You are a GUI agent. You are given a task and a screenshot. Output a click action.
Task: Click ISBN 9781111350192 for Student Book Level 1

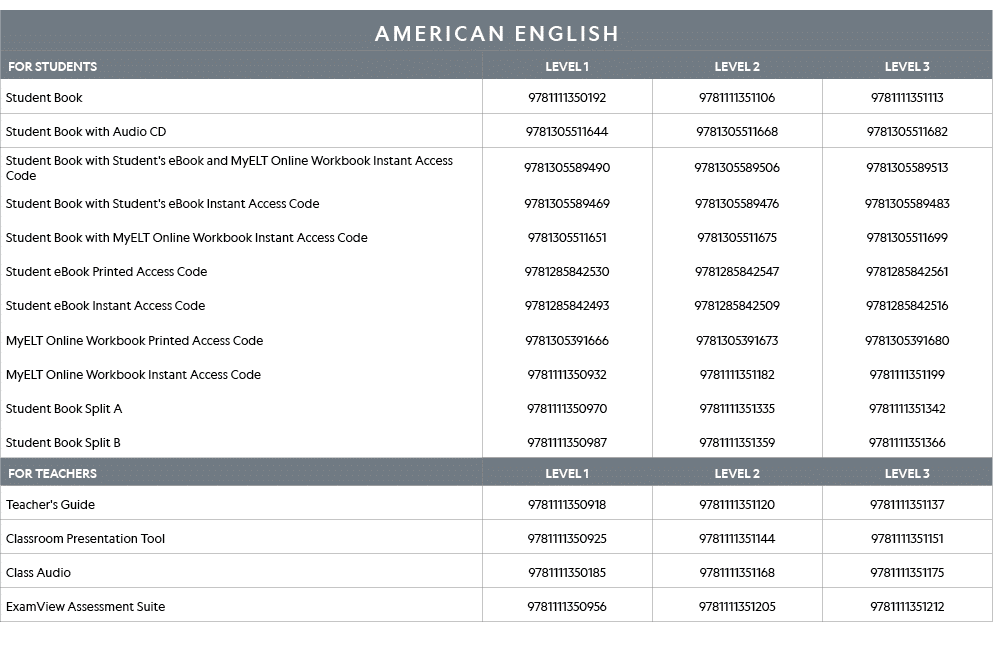pyautogui.click(x=567, y=98)
